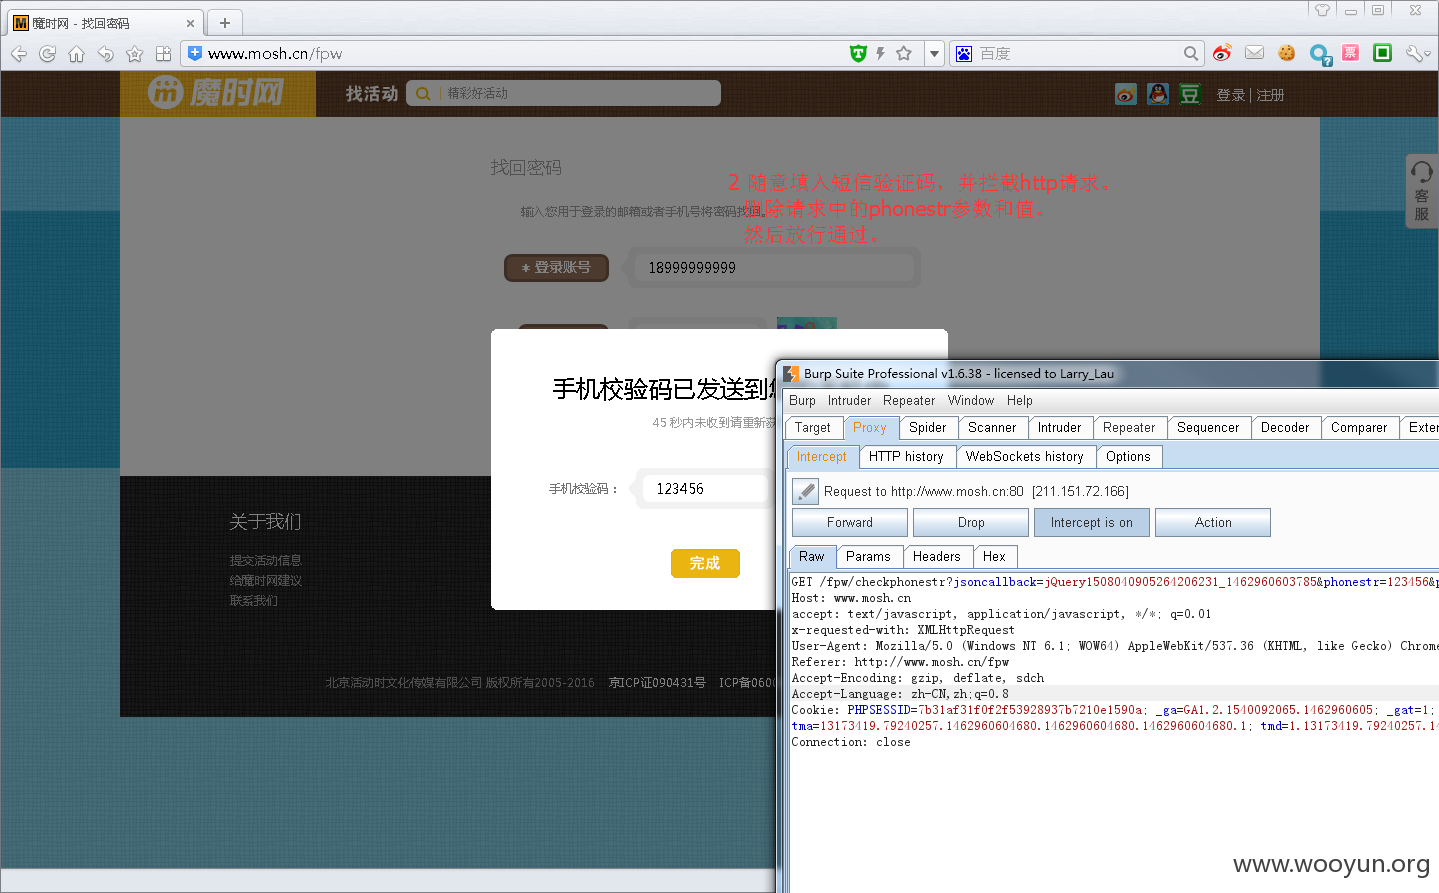1439x893 pixels.
Task: Switch to the Sequencer tab
Action: point(1208,427)
